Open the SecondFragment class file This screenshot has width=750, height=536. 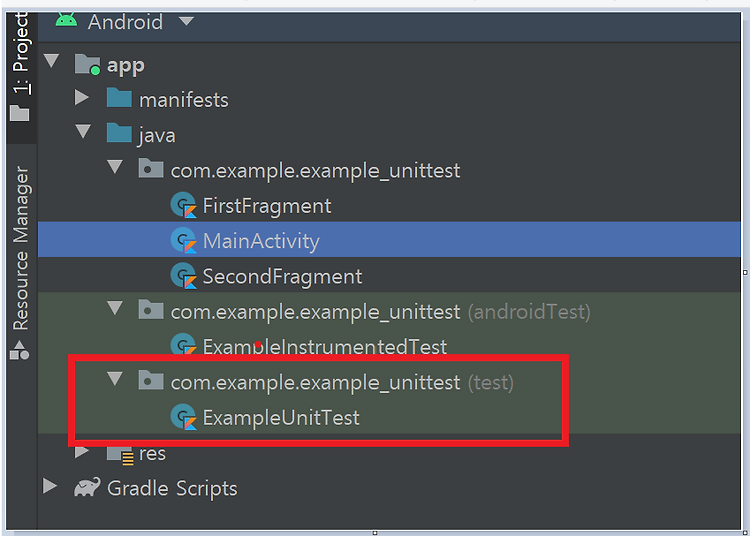282,276
